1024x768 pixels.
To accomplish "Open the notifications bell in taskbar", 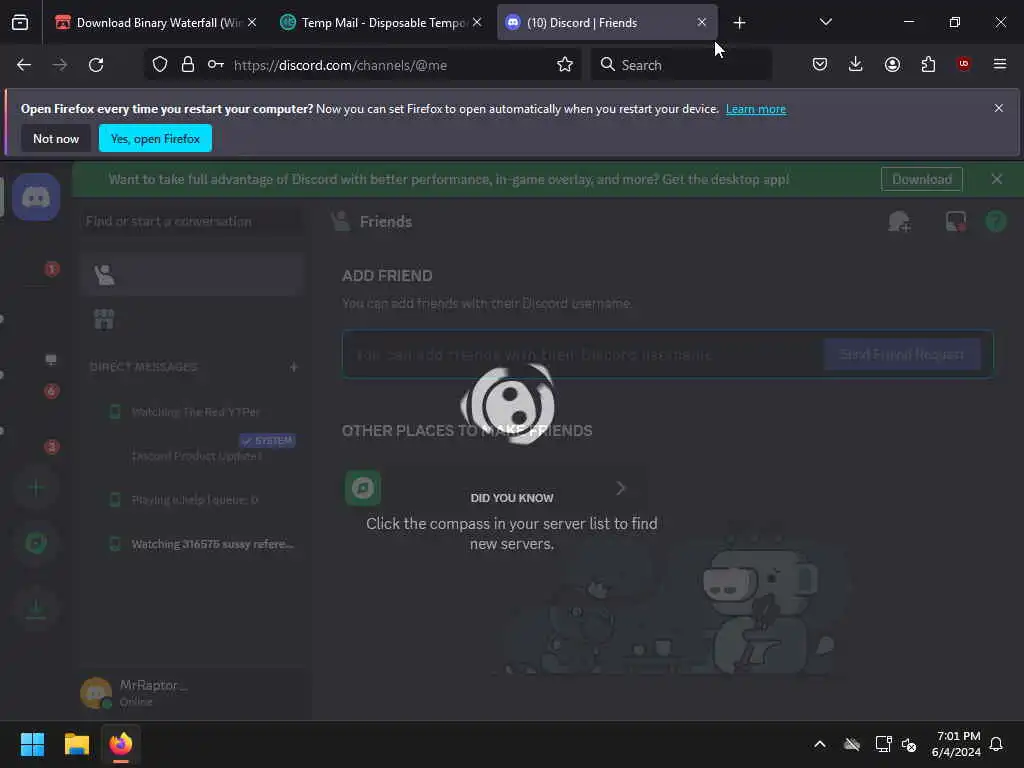I will click(x=996, y=744).
